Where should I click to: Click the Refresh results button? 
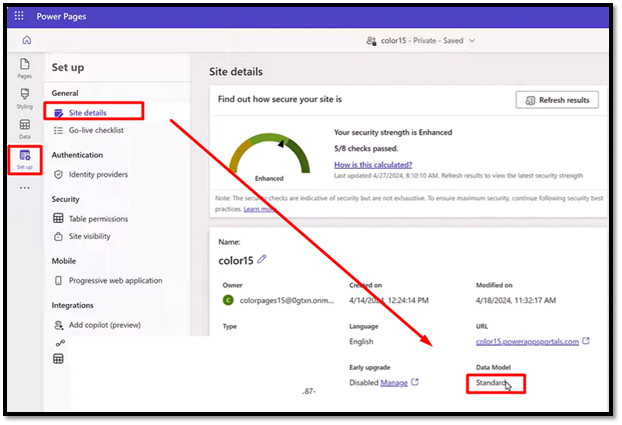point(557,100)
